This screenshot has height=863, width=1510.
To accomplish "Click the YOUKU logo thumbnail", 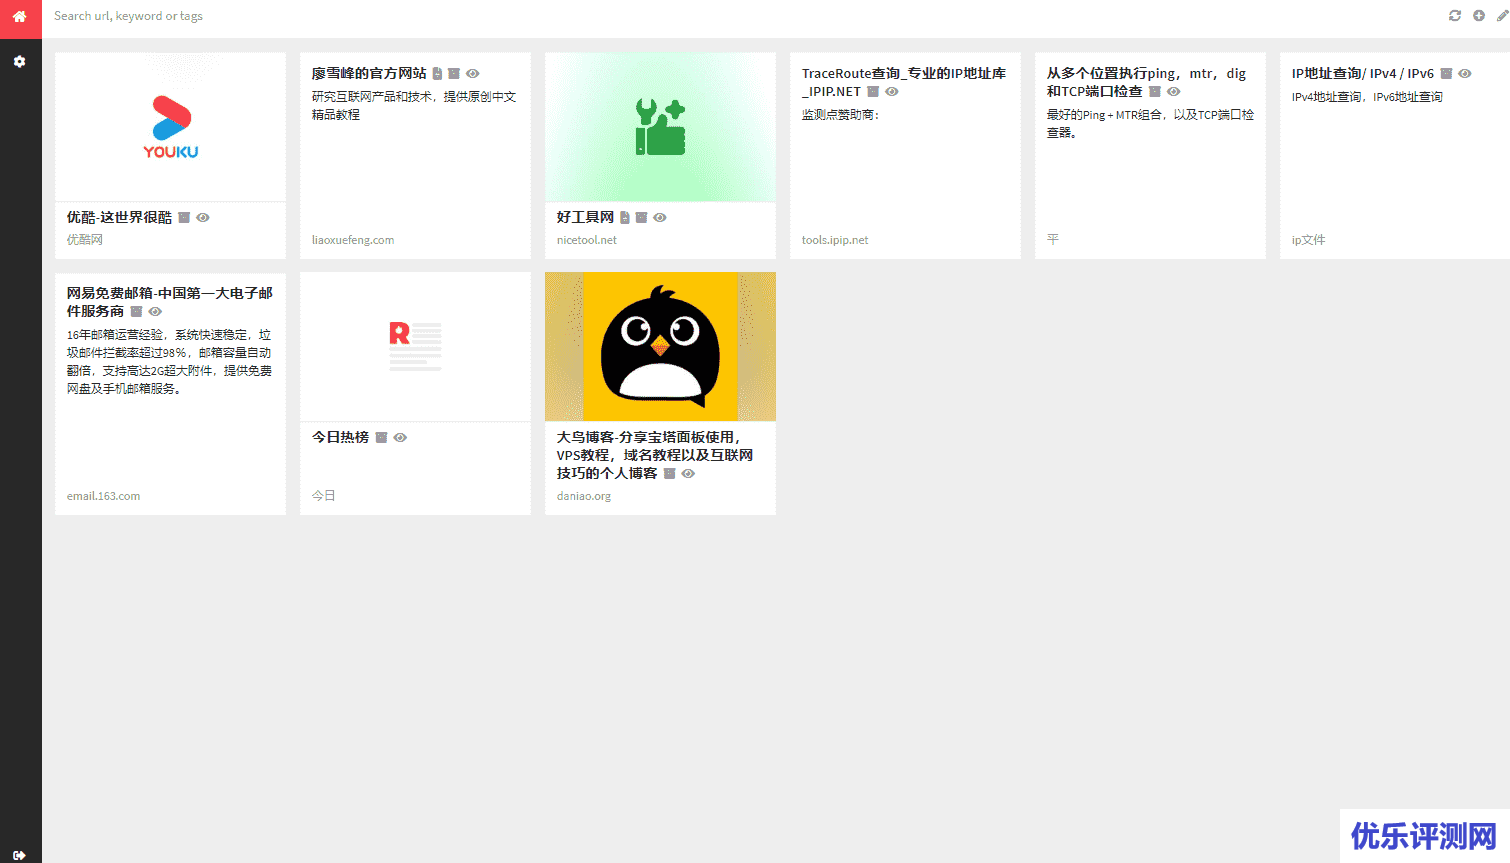I will [170, 127].
